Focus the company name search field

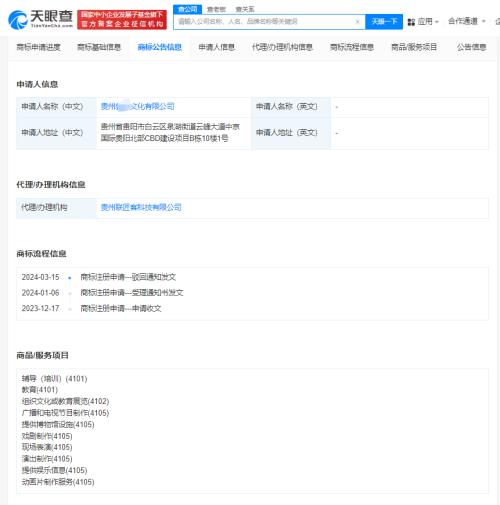265,22
